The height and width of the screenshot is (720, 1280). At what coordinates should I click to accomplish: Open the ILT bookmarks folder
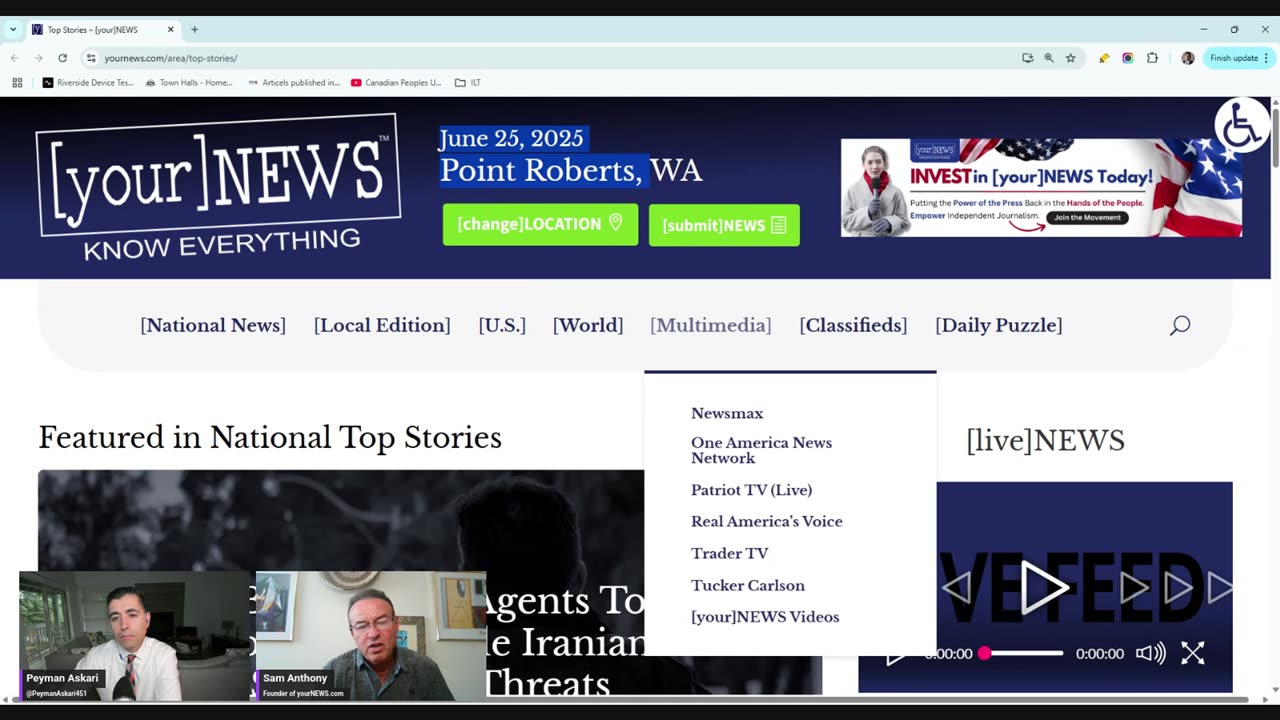[468, 83]
